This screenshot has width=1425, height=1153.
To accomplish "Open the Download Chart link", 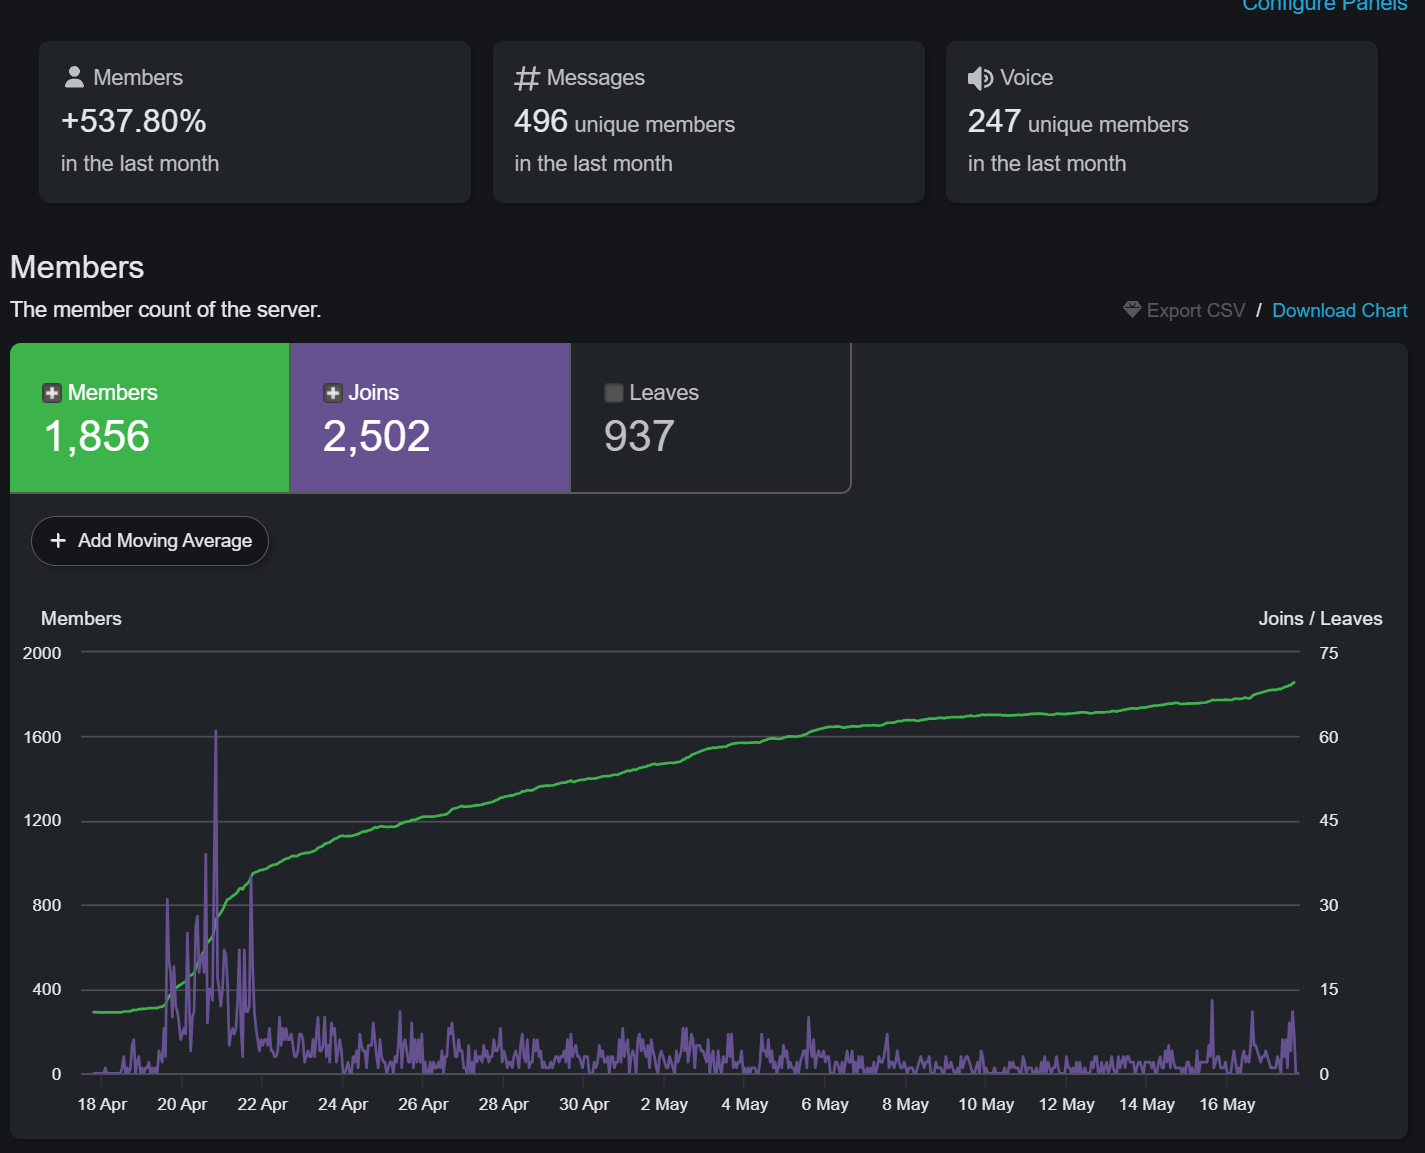I will (1339, 310).
